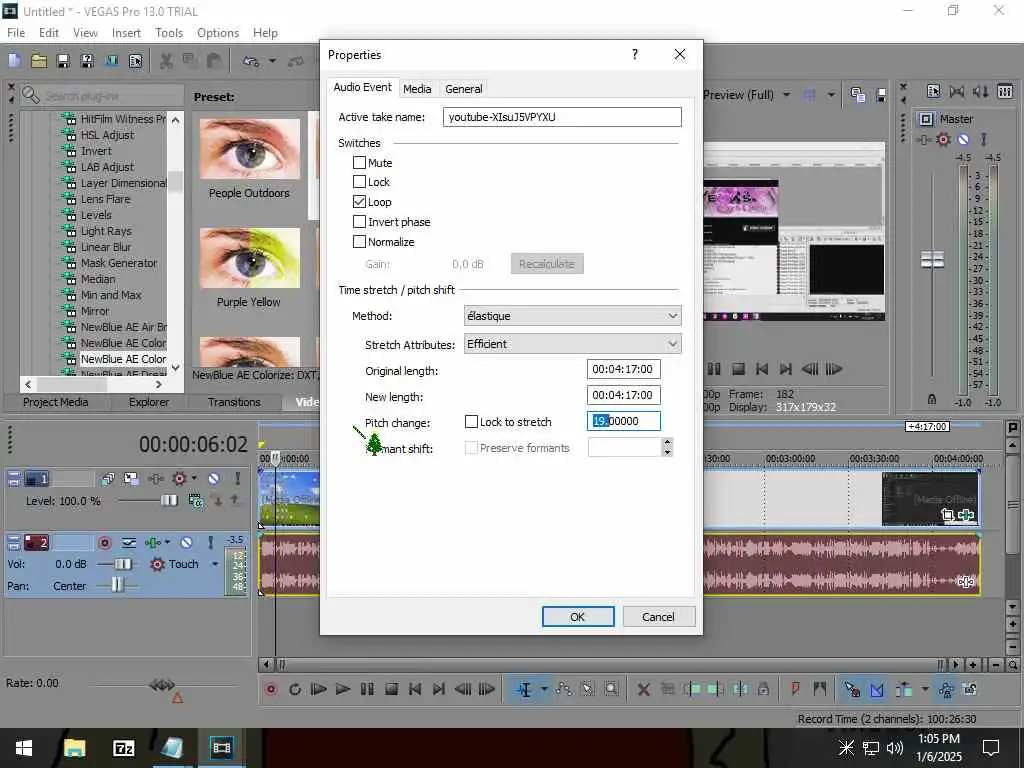Toggle Mute on video track 1
Screen dimensions: 1024x768
[214, 479]
